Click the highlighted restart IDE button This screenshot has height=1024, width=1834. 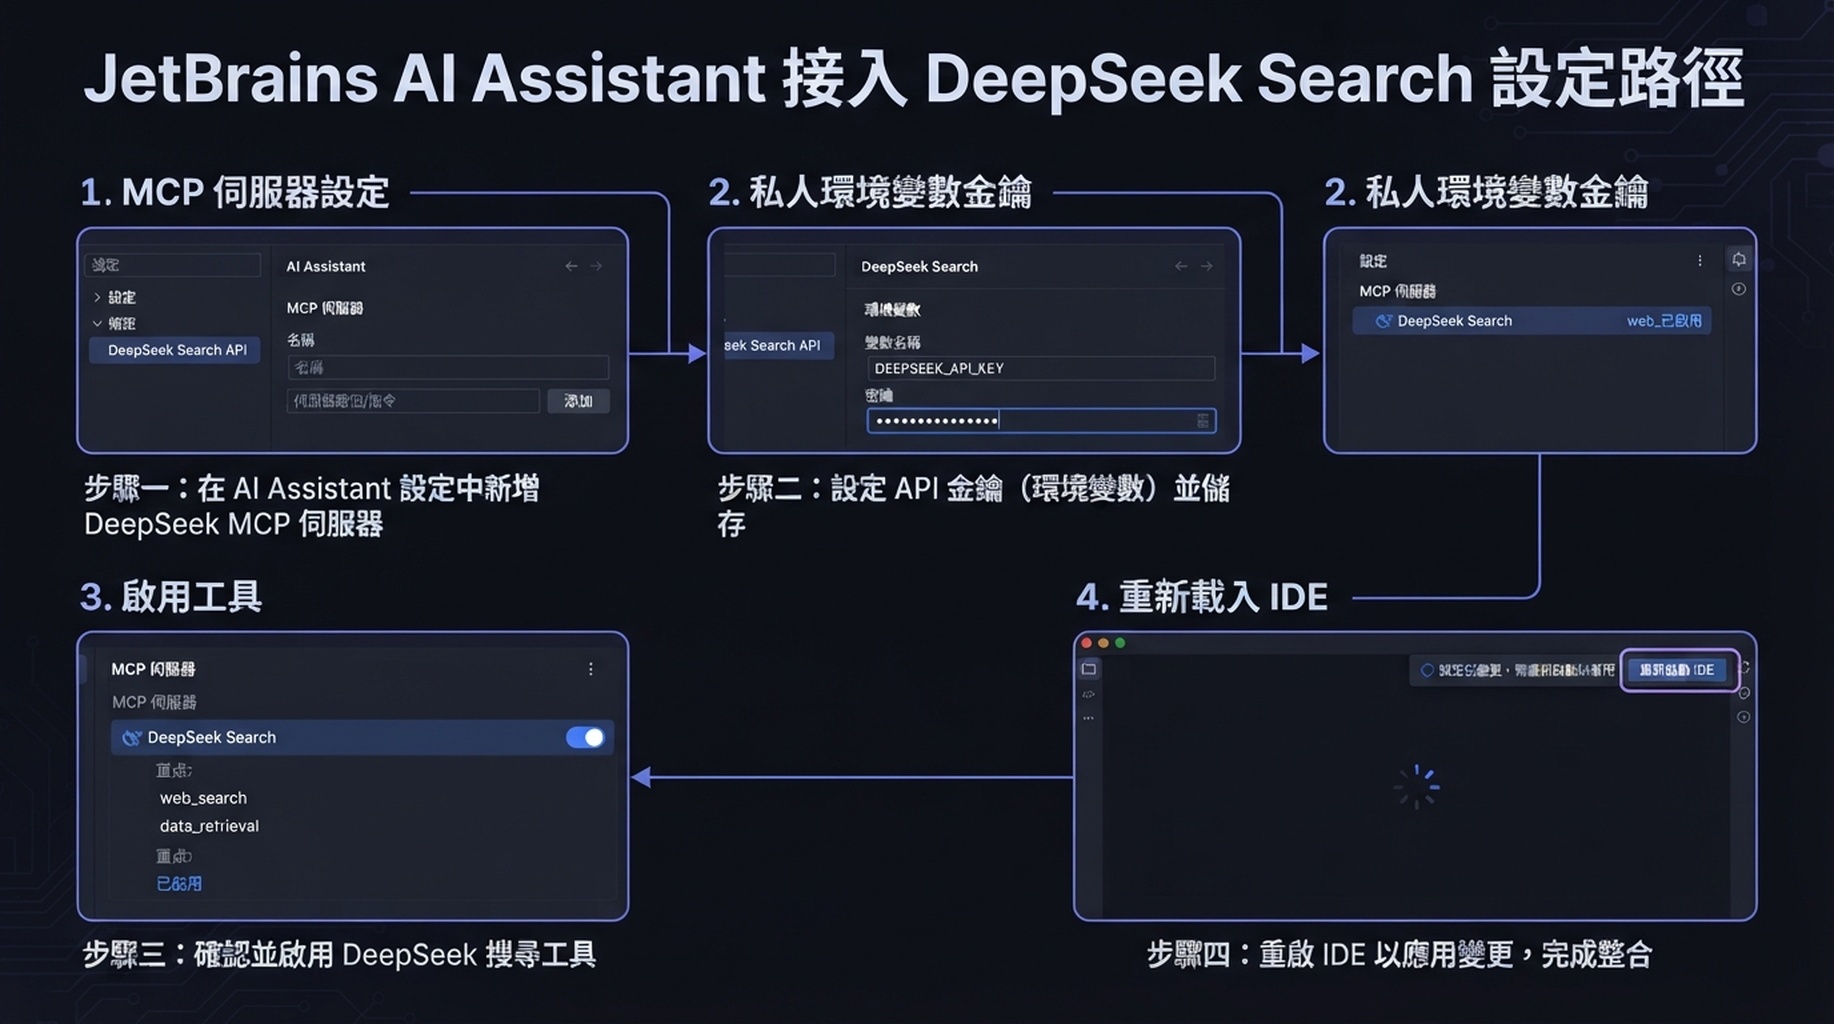click(x=1678, y=670)
